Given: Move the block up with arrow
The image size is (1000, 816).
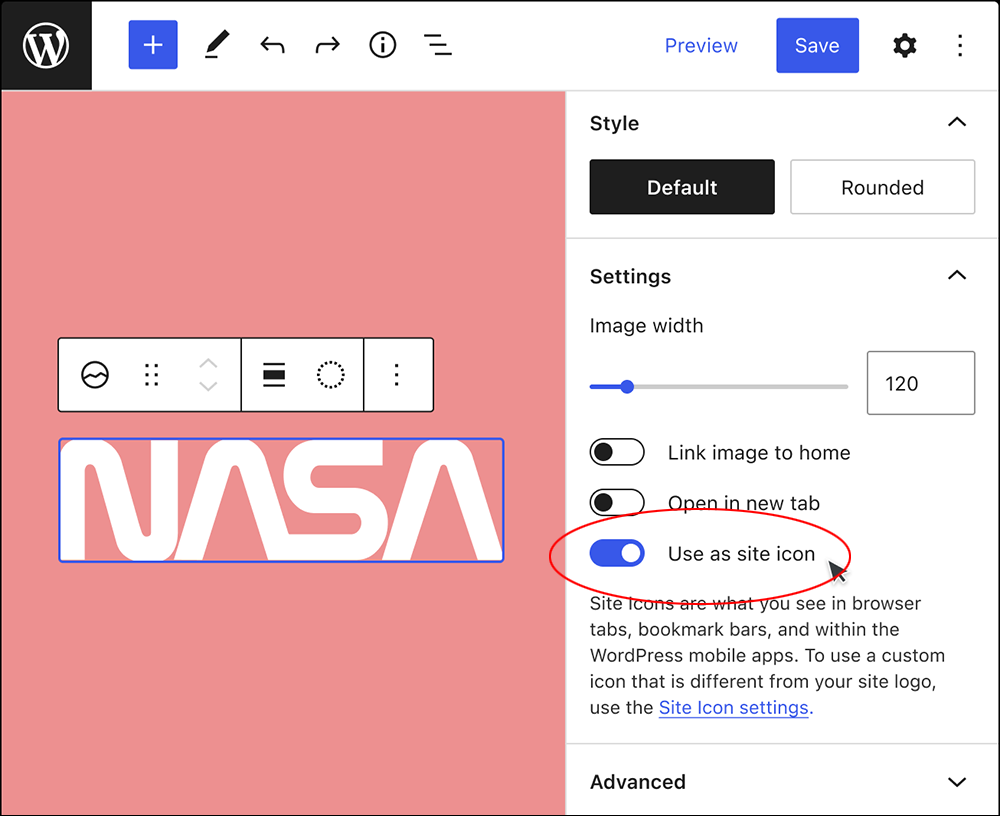Looking at the screenshot, I should coord(208,364).
